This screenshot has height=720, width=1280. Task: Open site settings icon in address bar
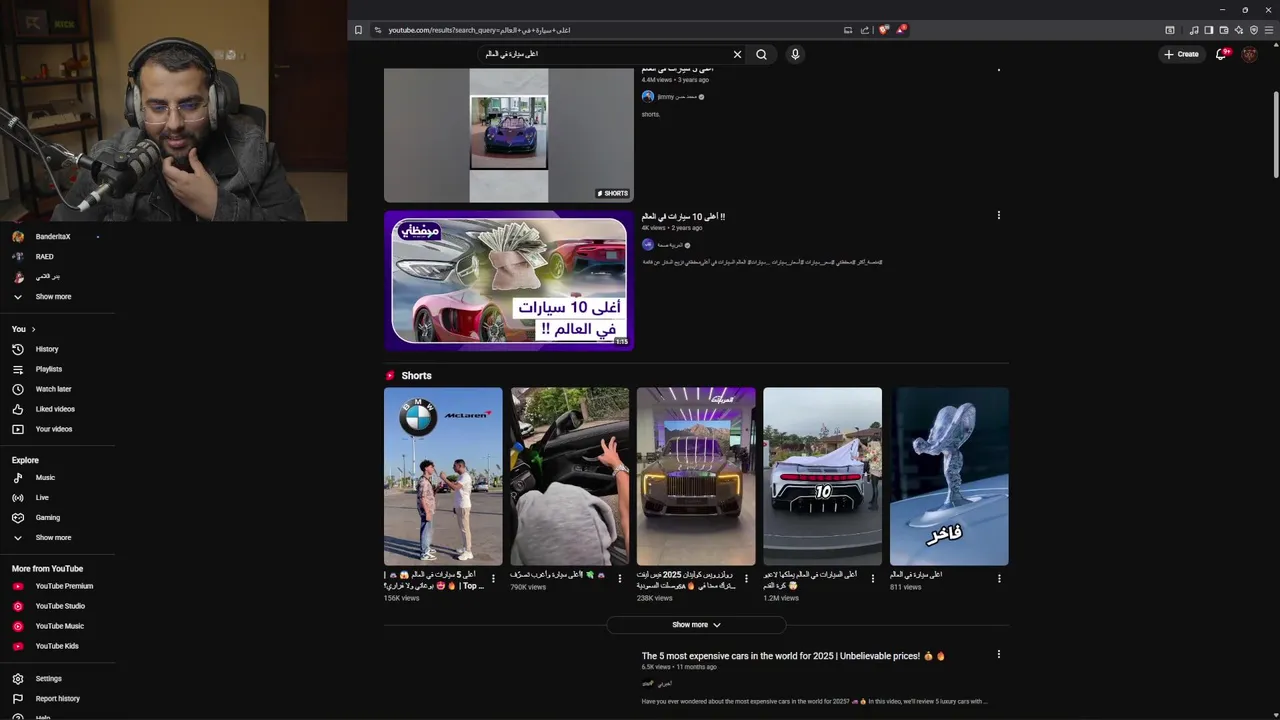click(378, 30)
